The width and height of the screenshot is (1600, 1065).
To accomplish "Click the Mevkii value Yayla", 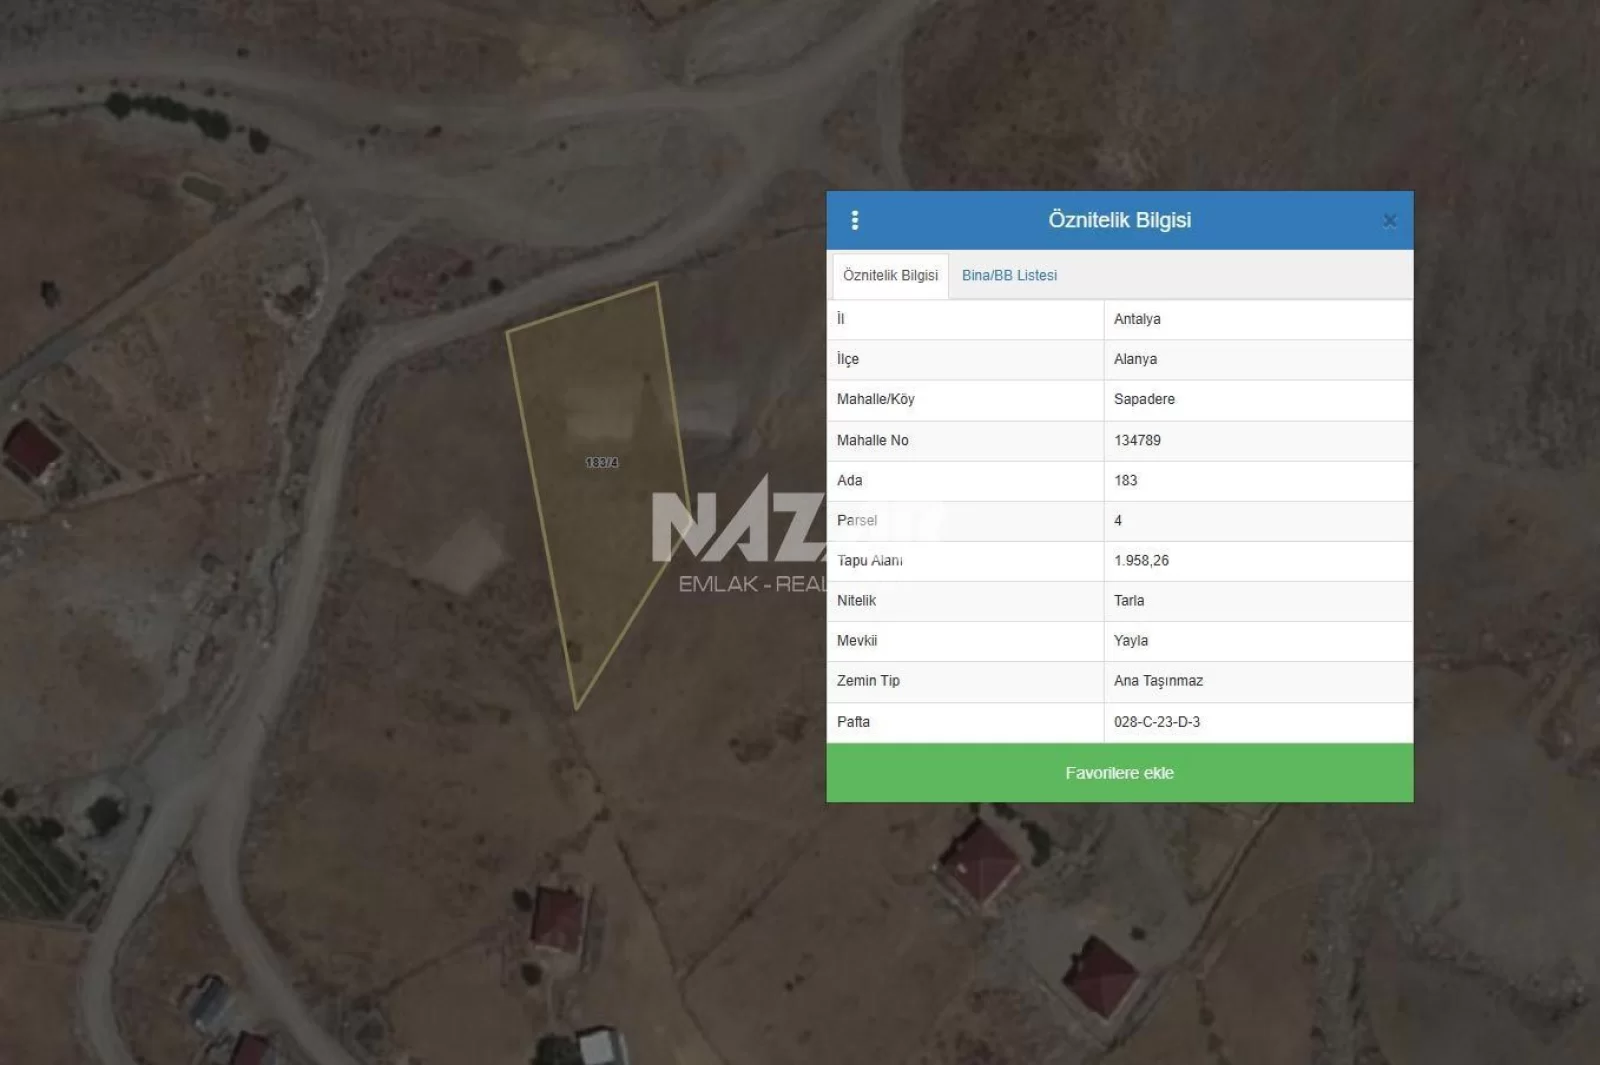I will click(x=1131, y=641).
